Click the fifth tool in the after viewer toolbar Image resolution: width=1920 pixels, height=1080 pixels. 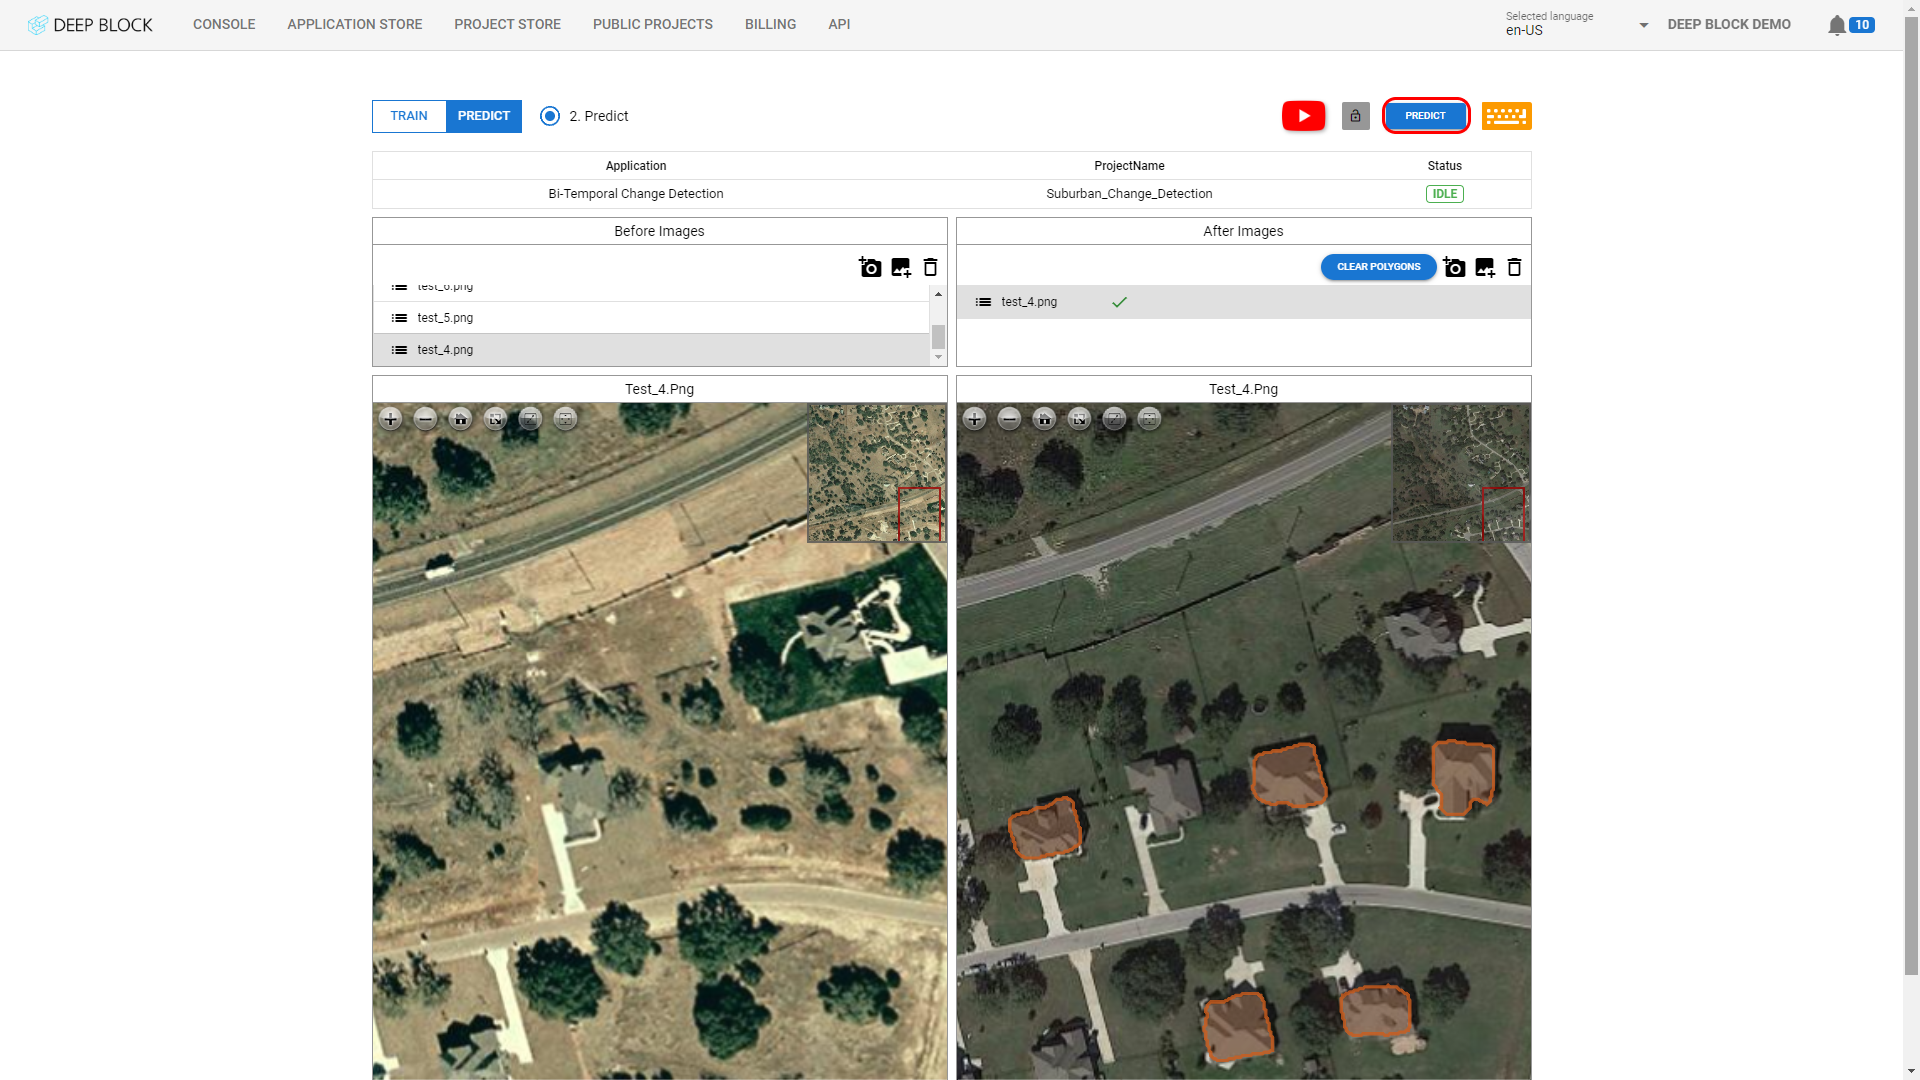[1114, 419]
